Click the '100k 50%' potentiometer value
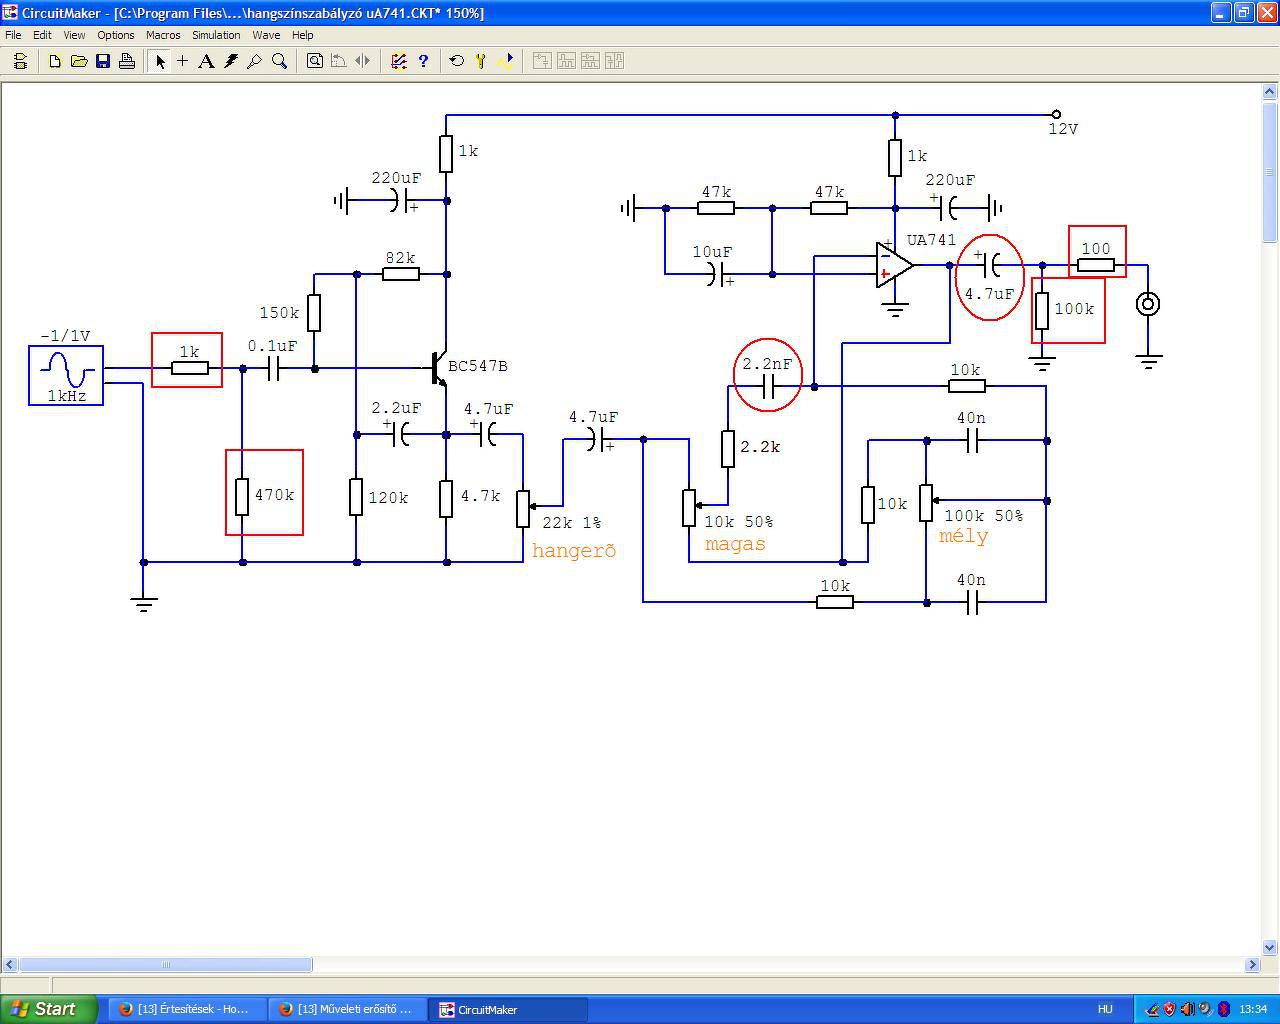Image resolution: width=1280 pixels, height=1024 pixels. (984, 516)
